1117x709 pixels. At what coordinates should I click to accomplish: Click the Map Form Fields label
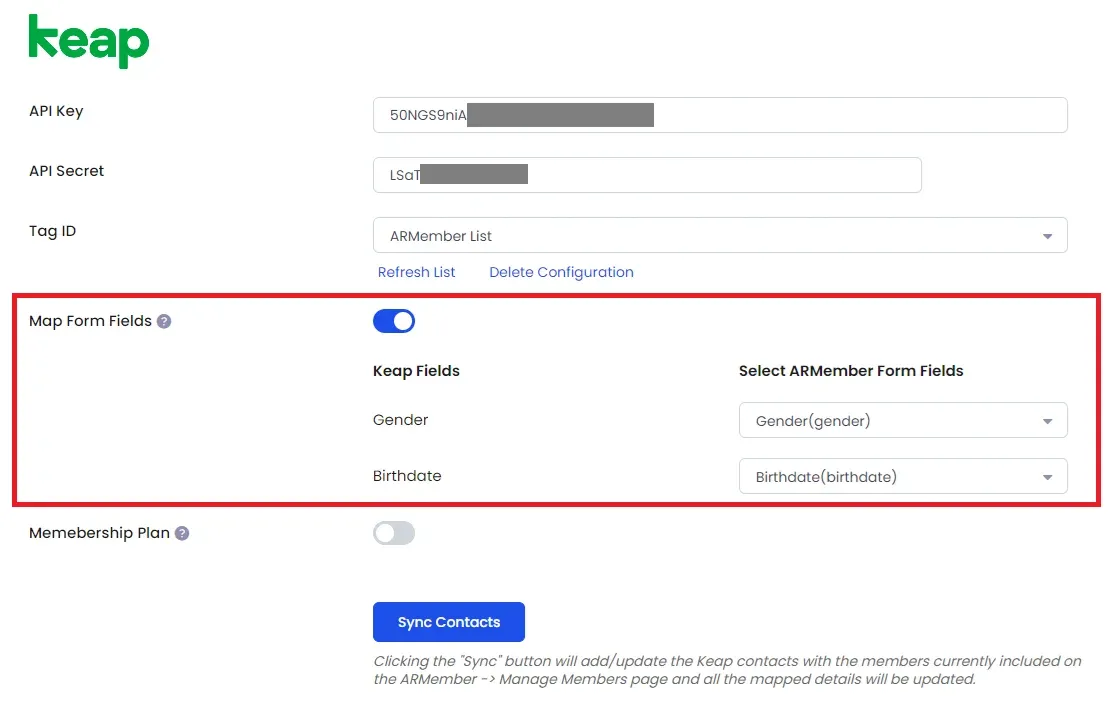pos(90,321)
